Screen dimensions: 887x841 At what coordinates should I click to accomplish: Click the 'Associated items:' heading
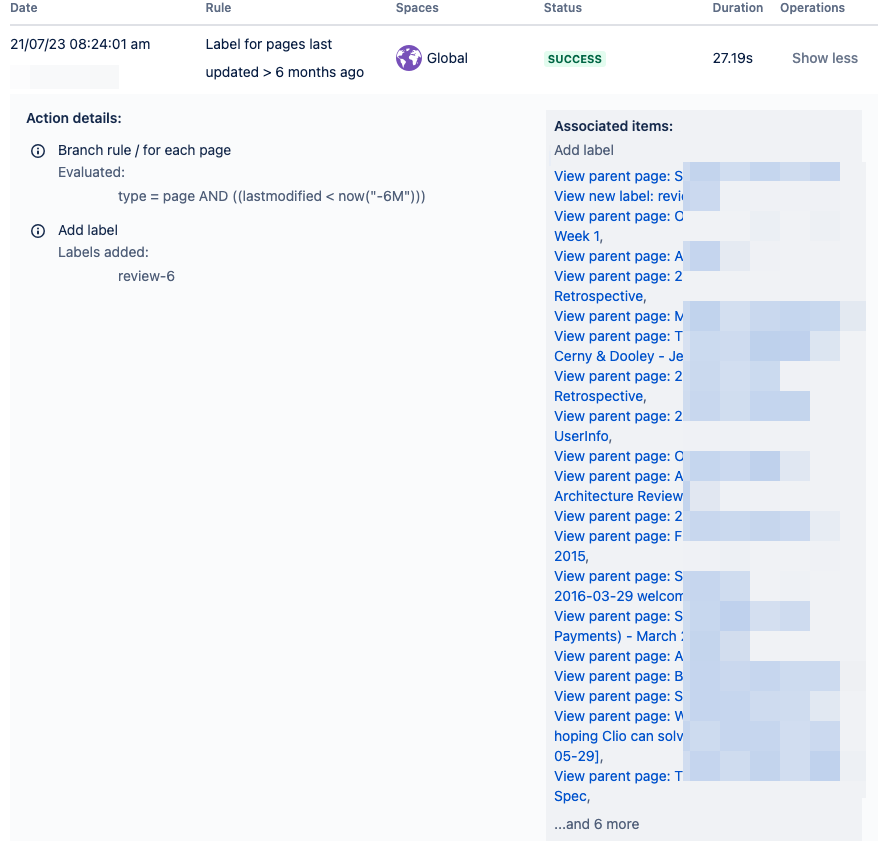(x=613, y=126)
